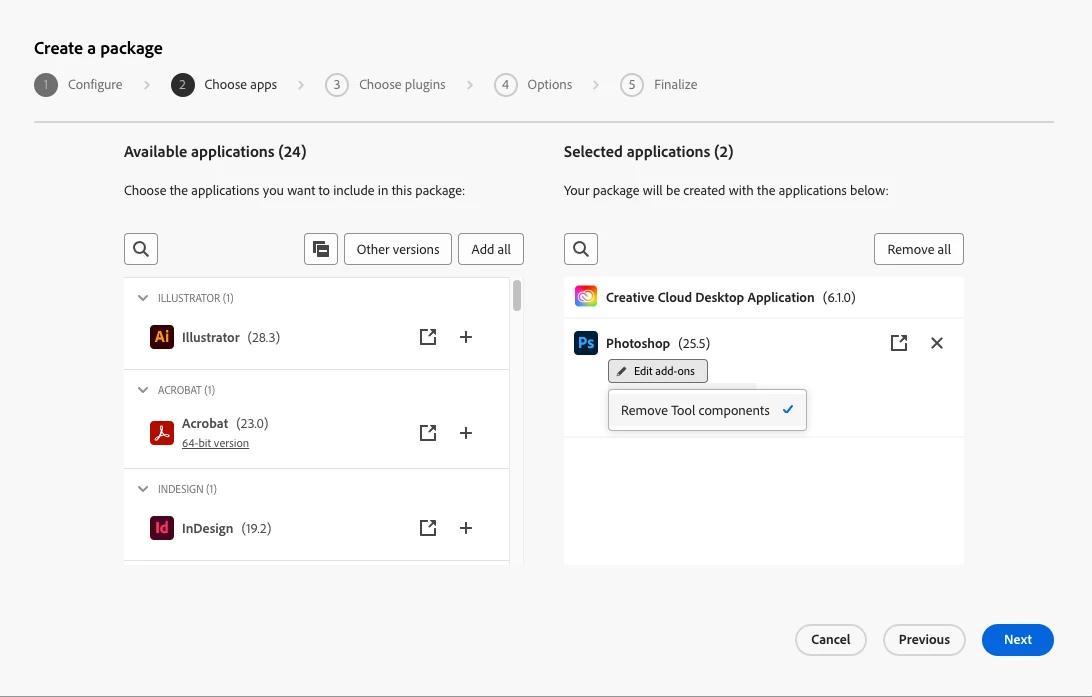Click the available applications list scrollbar
Viewport: 1092px width, 697px height.
pyautogui.click(x=517, y=296)
